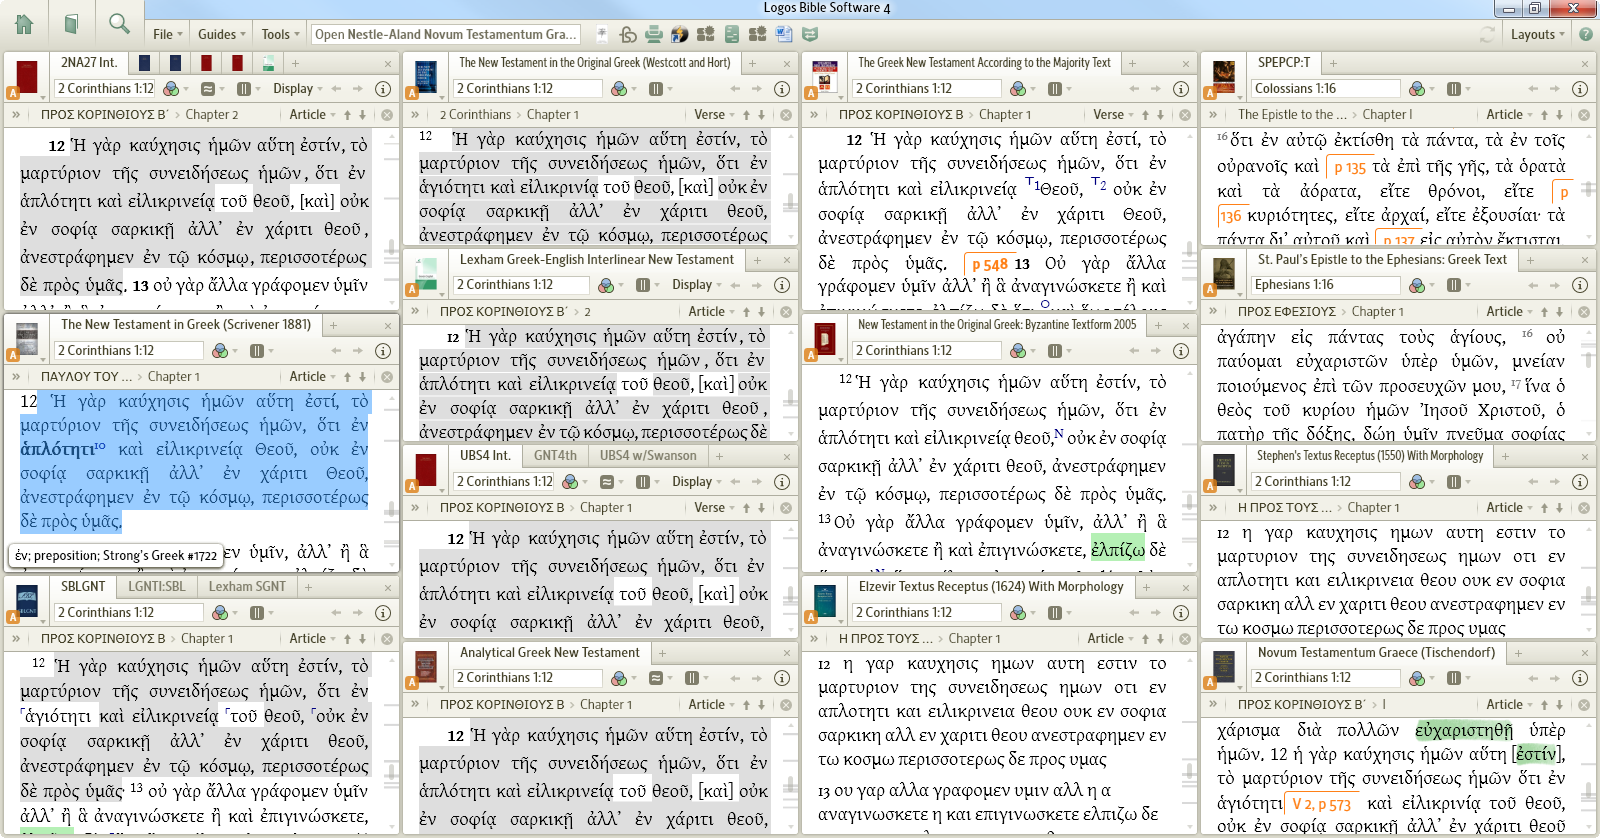Click the Byzantine Textform 2005 book cover
Screen dimensions: 1600x838
point(825,339)
